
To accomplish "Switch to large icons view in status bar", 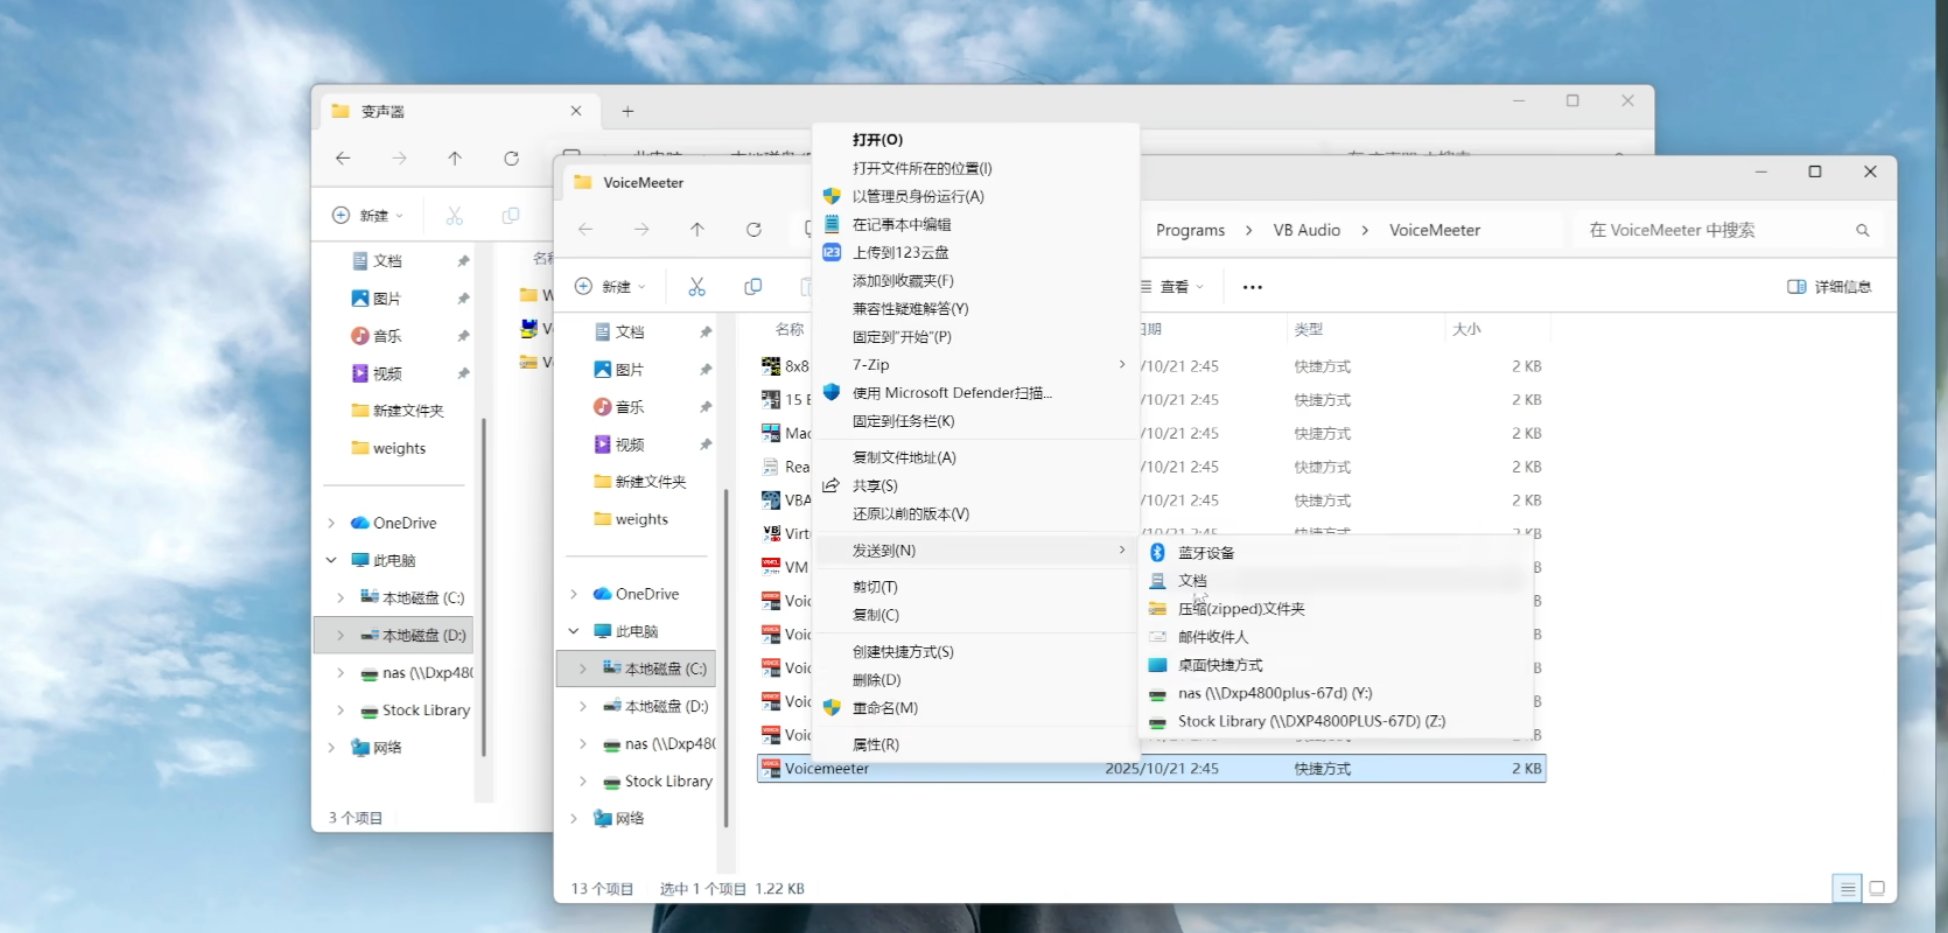I will coord(1877,888).
